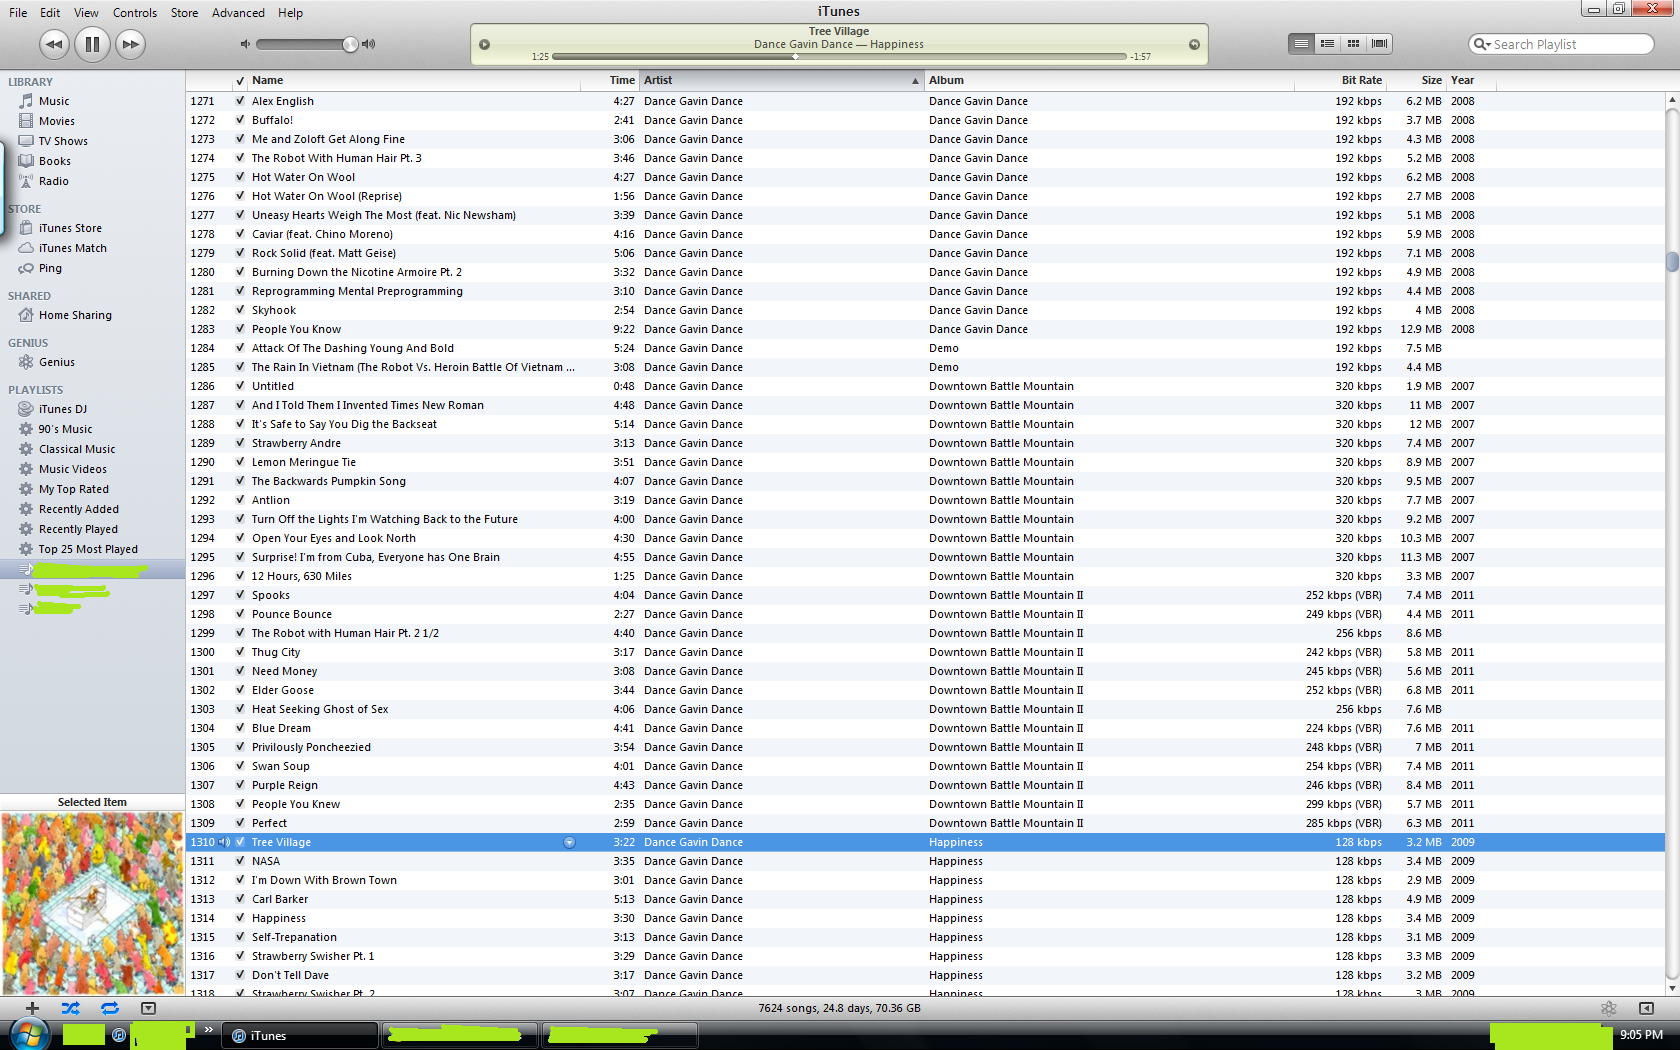1680x1050 pixels.
Task: Open the File menu
Action: point(18,13)
